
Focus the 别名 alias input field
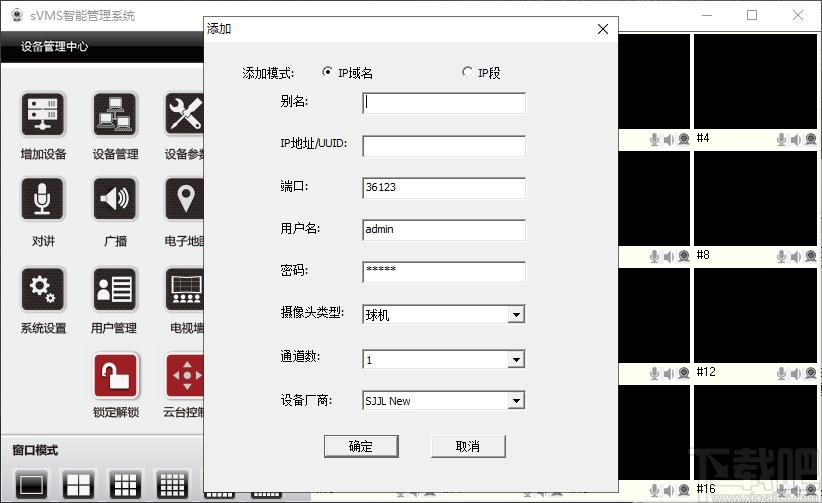(x=444, y=103)
